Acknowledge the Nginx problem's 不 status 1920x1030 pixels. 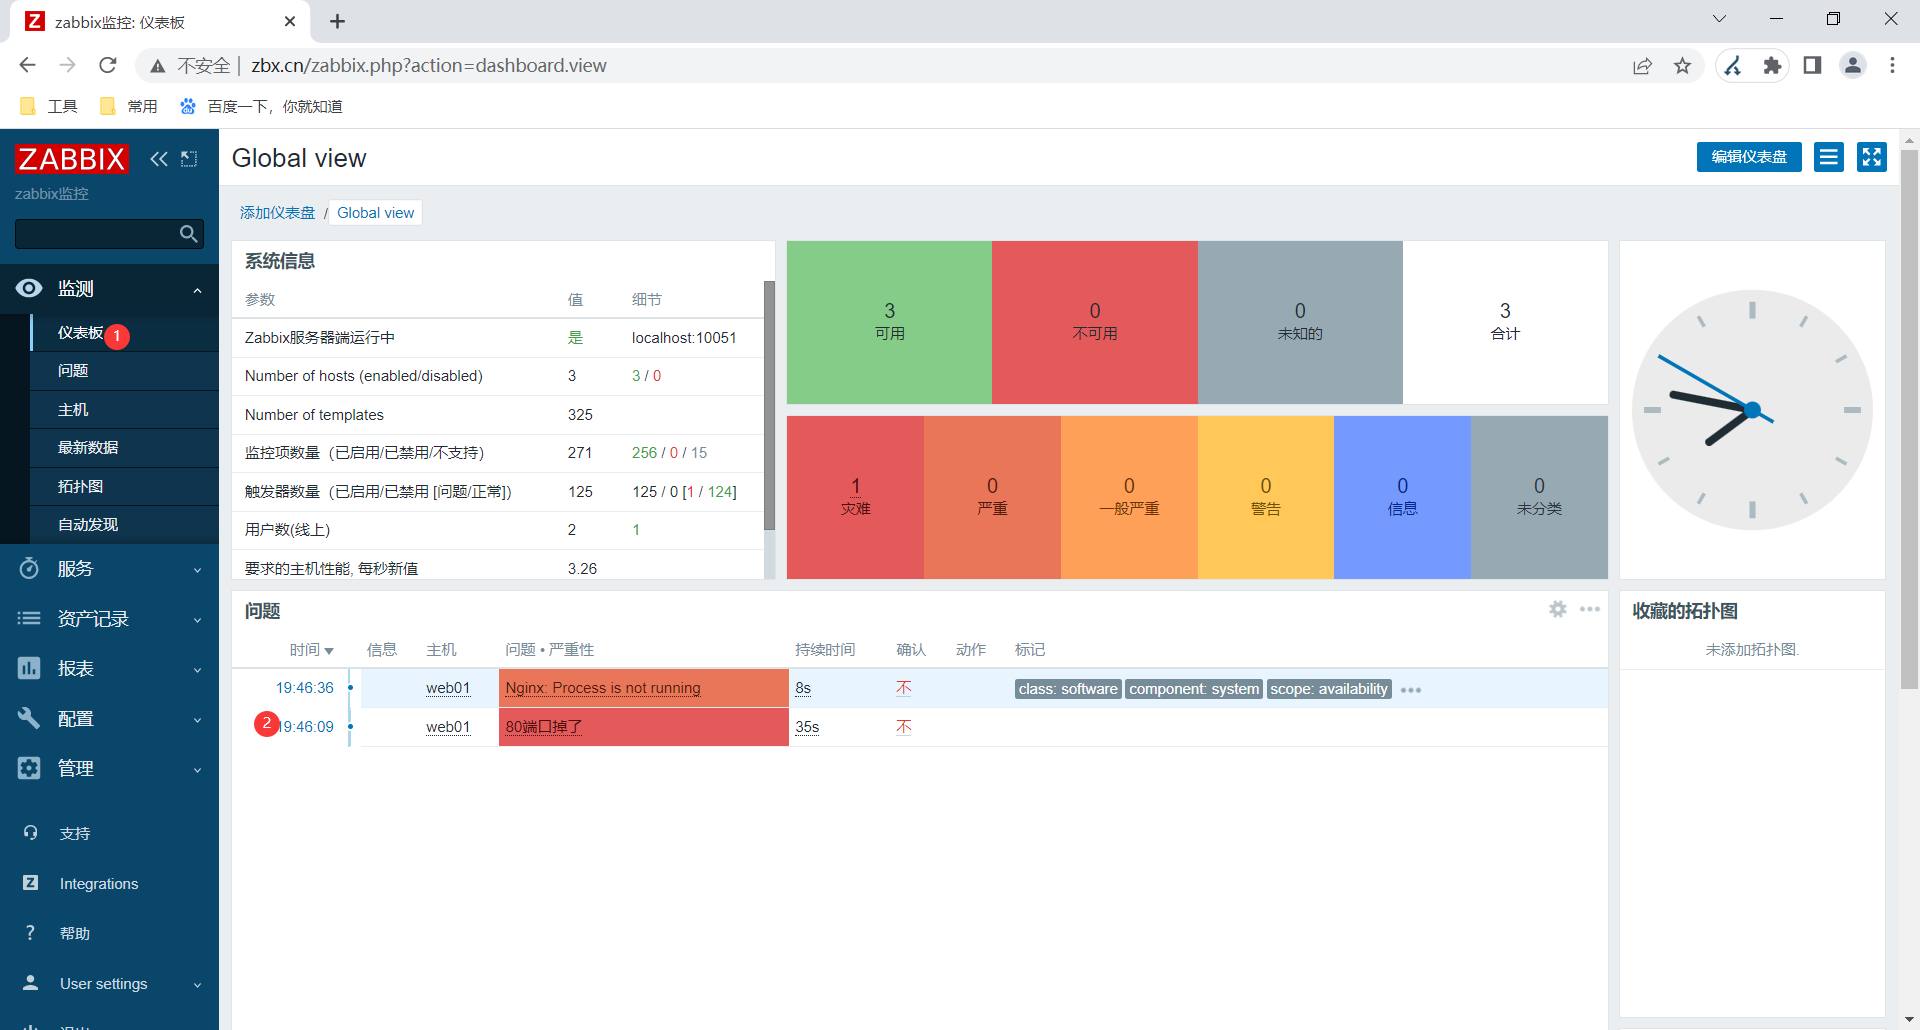904,688
